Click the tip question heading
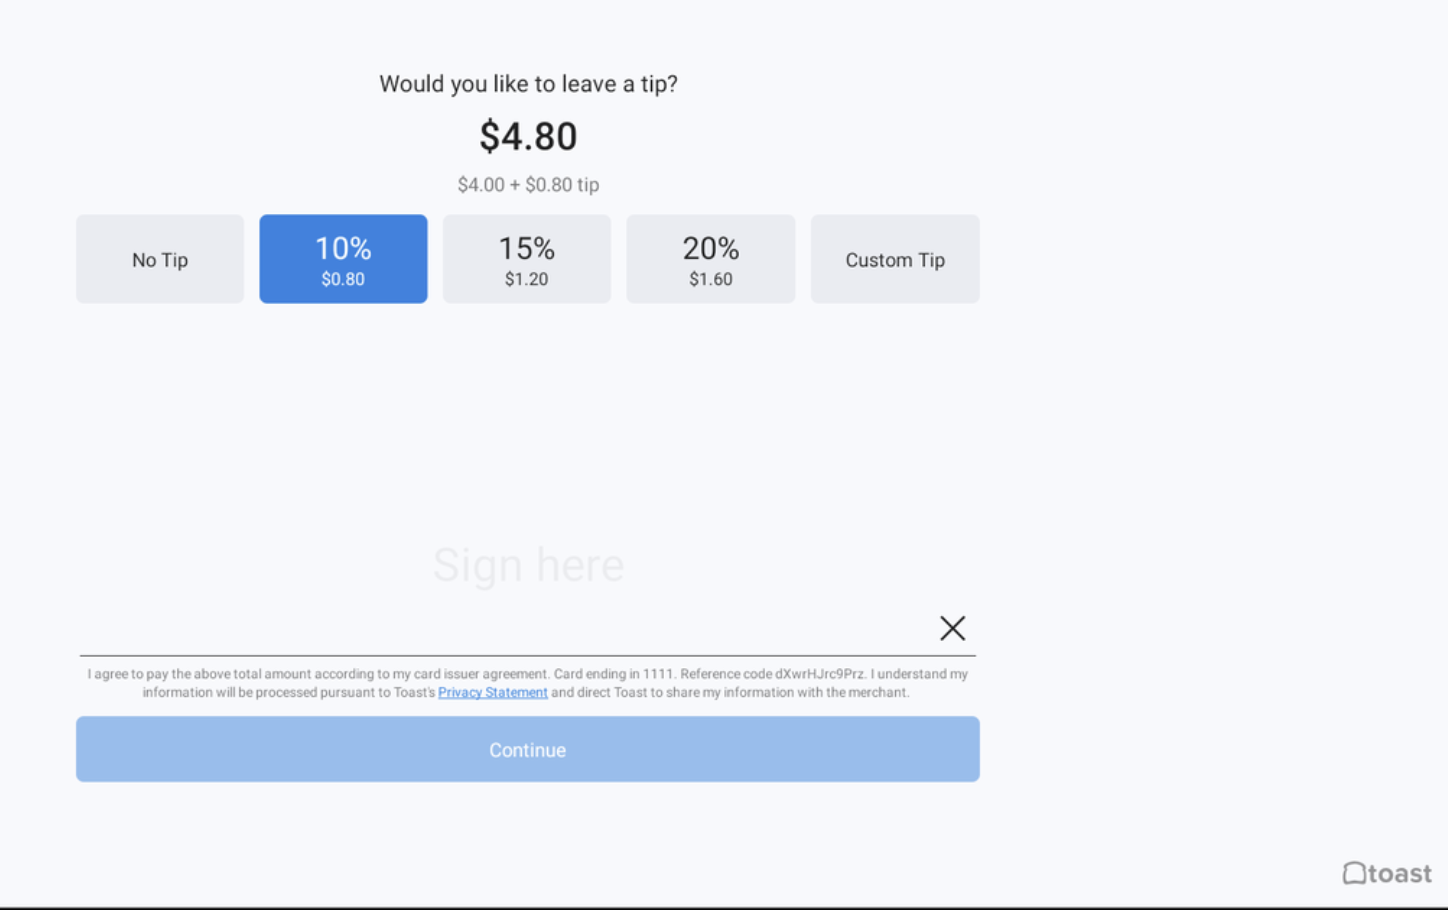Screen dimensions: 1448x910 click(x=528, y=84)
